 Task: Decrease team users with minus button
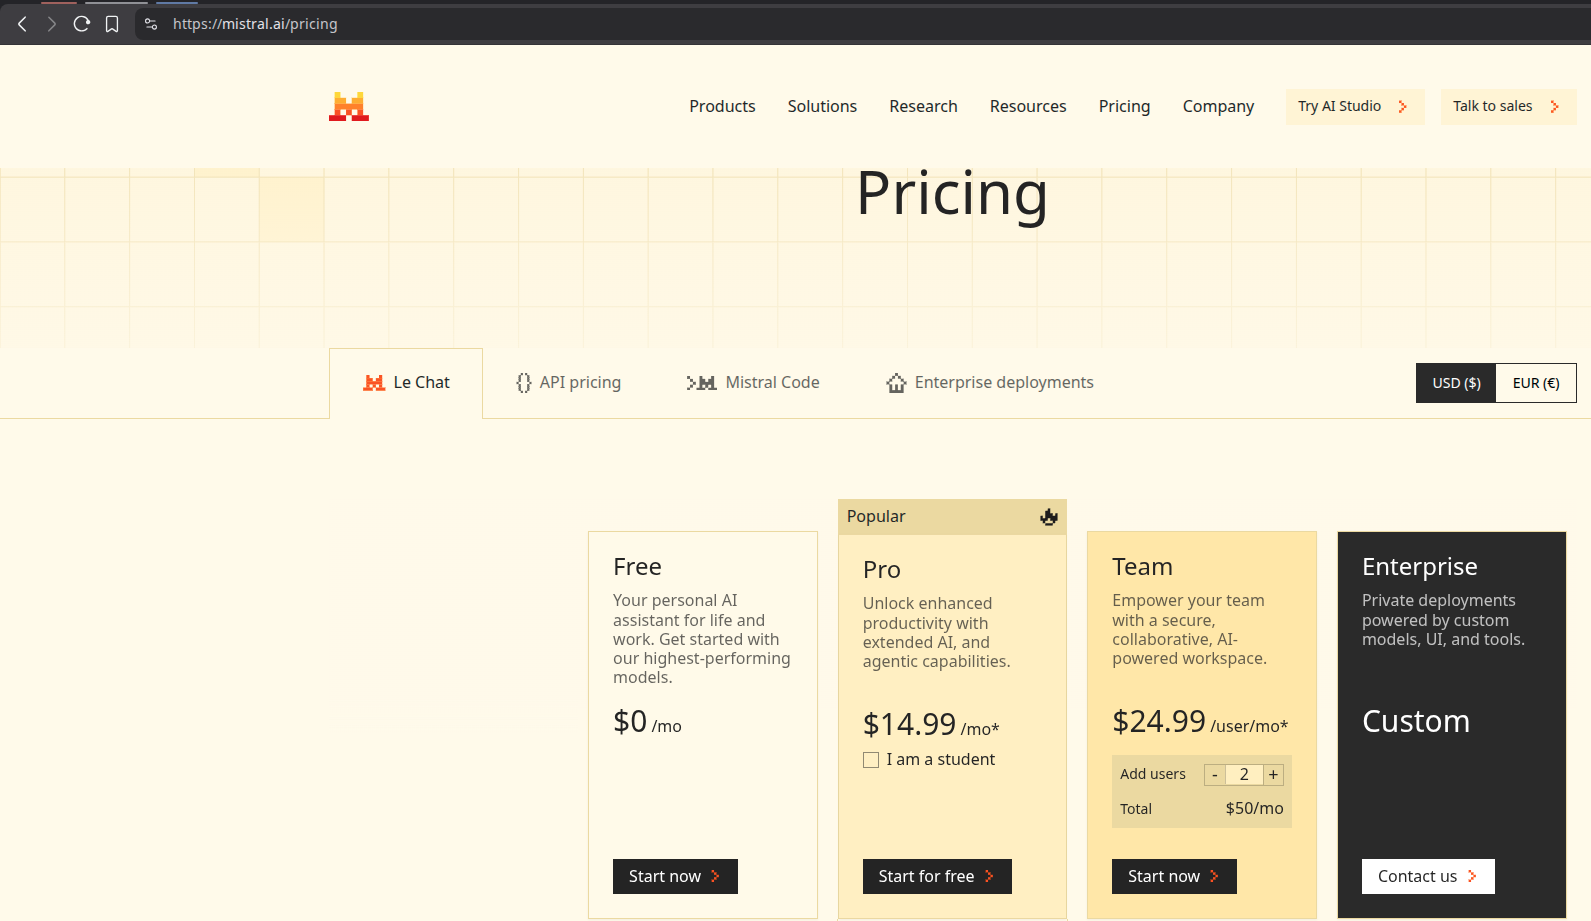1215,775
